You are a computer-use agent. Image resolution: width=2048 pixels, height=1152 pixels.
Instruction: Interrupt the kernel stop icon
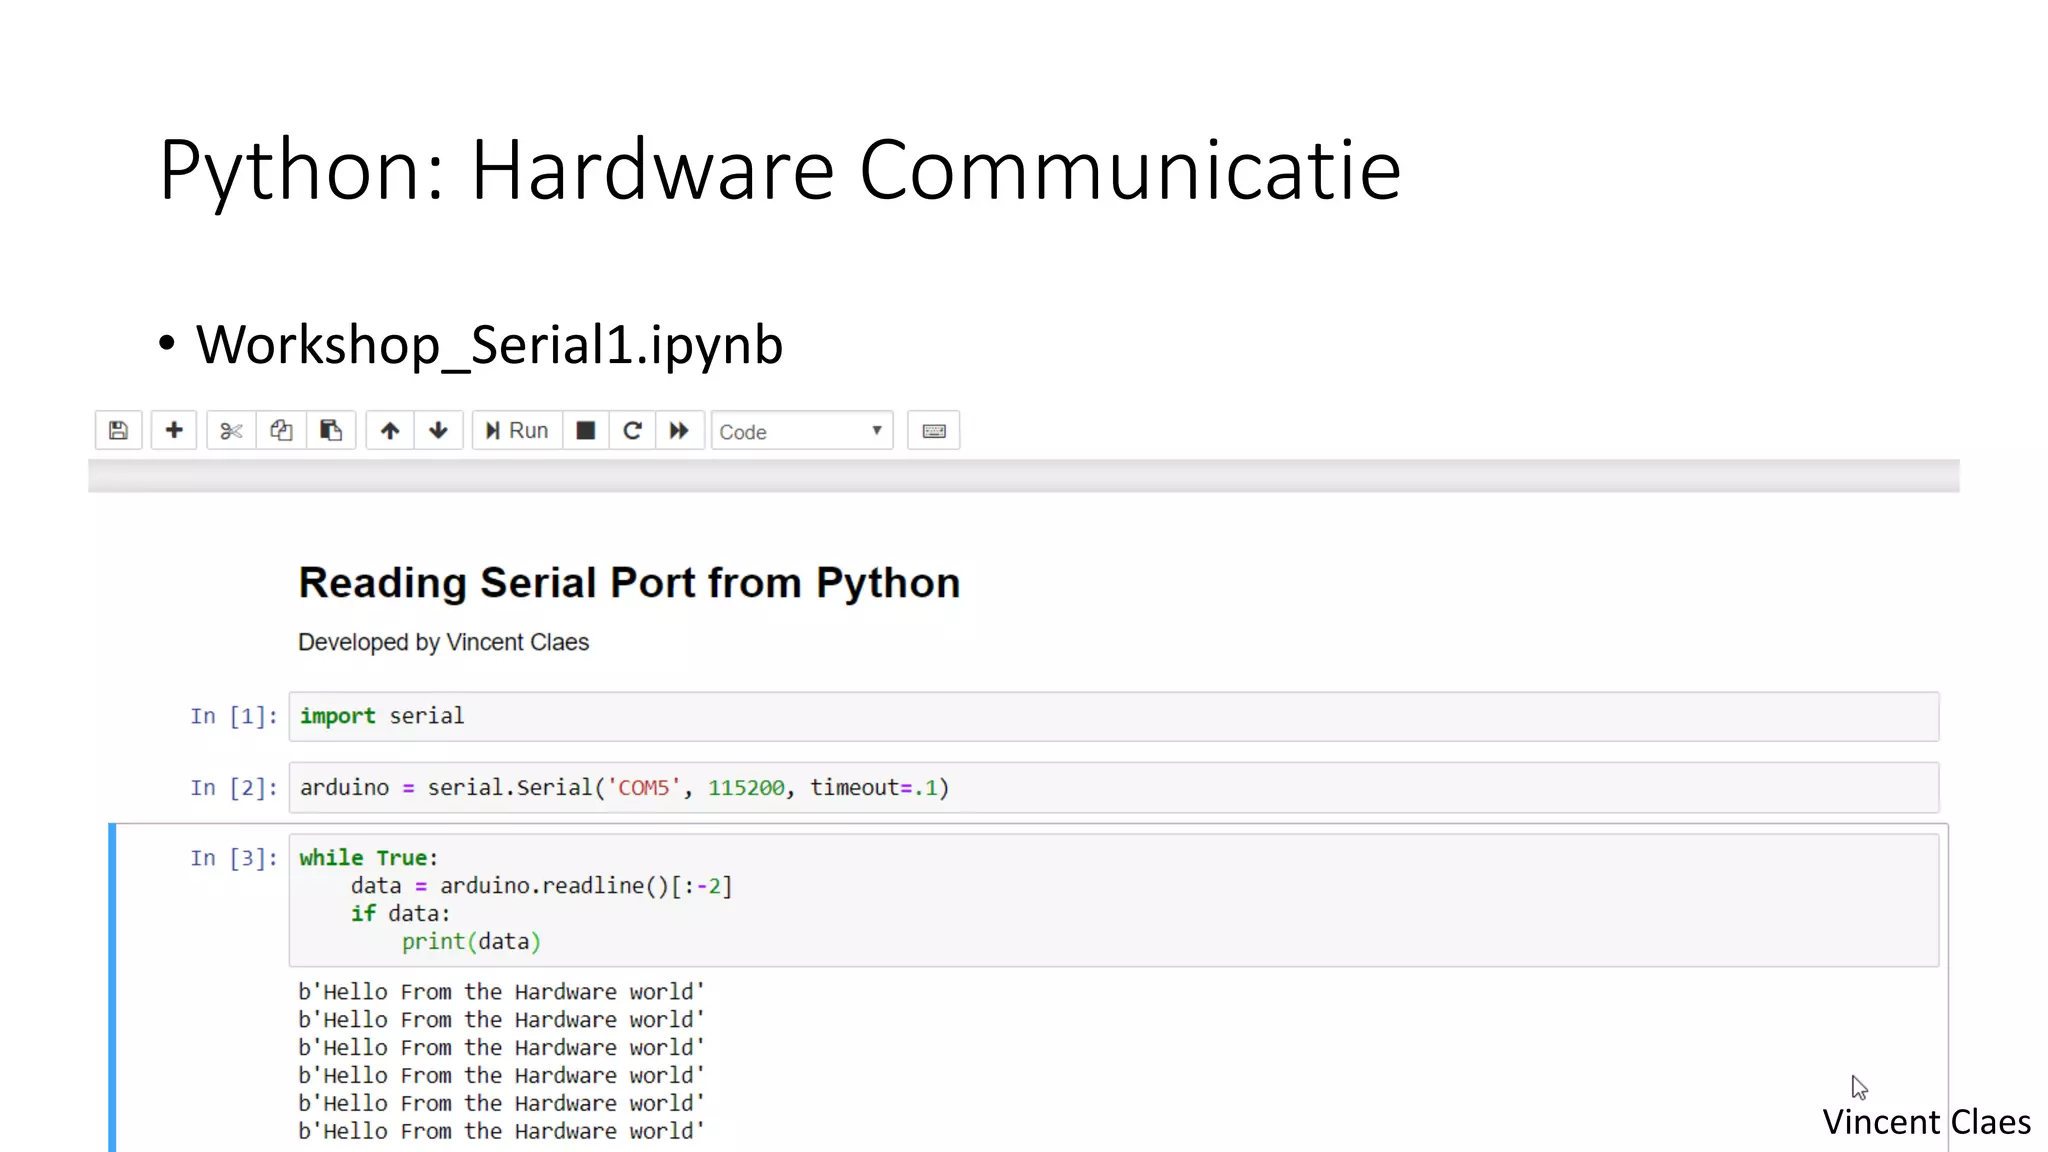586,431
